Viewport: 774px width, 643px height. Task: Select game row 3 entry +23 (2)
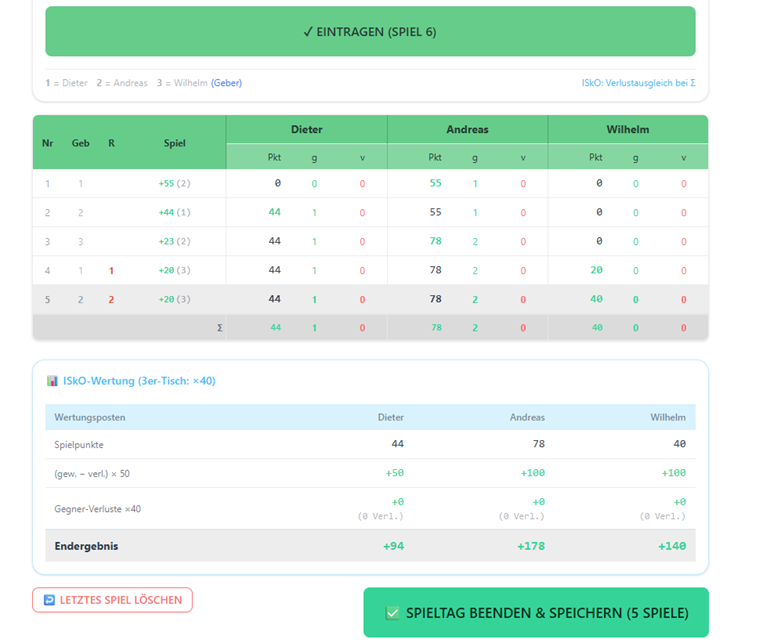pos(174,241)
